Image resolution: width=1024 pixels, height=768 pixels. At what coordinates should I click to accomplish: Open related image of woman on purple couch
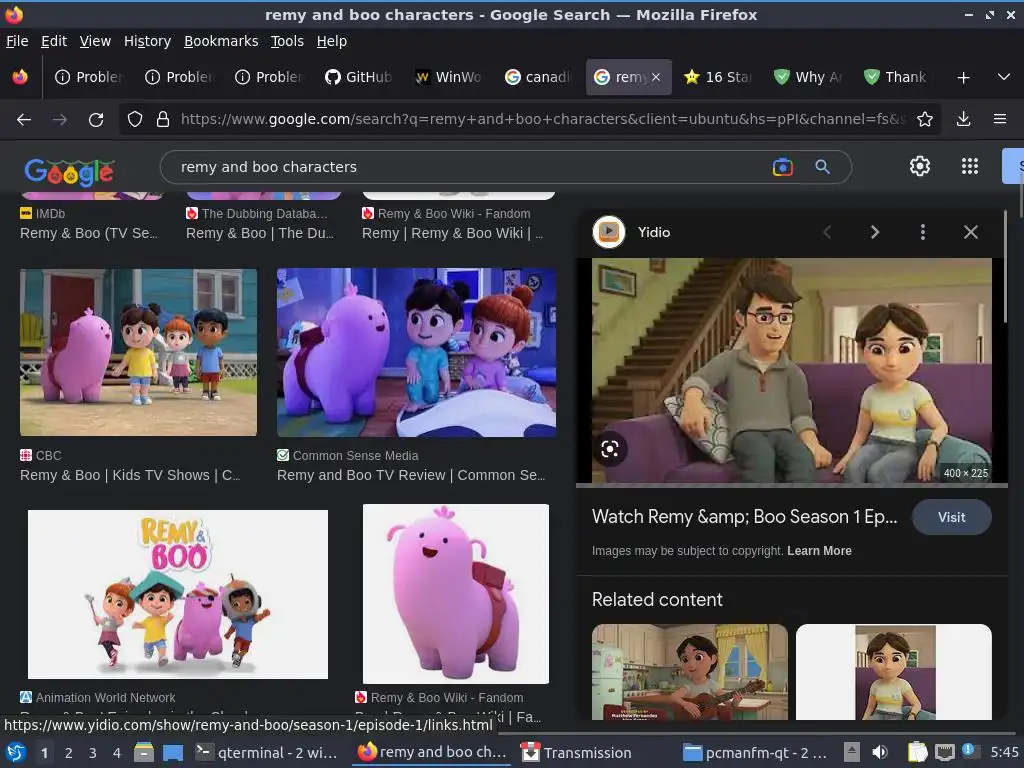coord(893,672)
